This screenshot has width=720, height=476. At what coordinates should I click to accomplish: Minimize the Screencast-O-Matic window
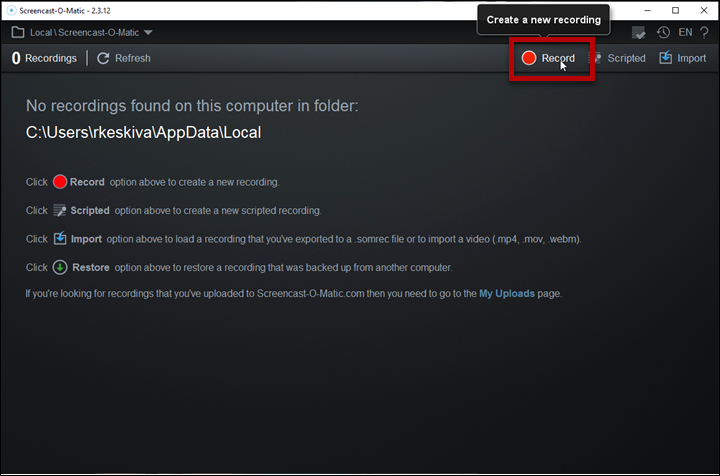coord(647,10)
